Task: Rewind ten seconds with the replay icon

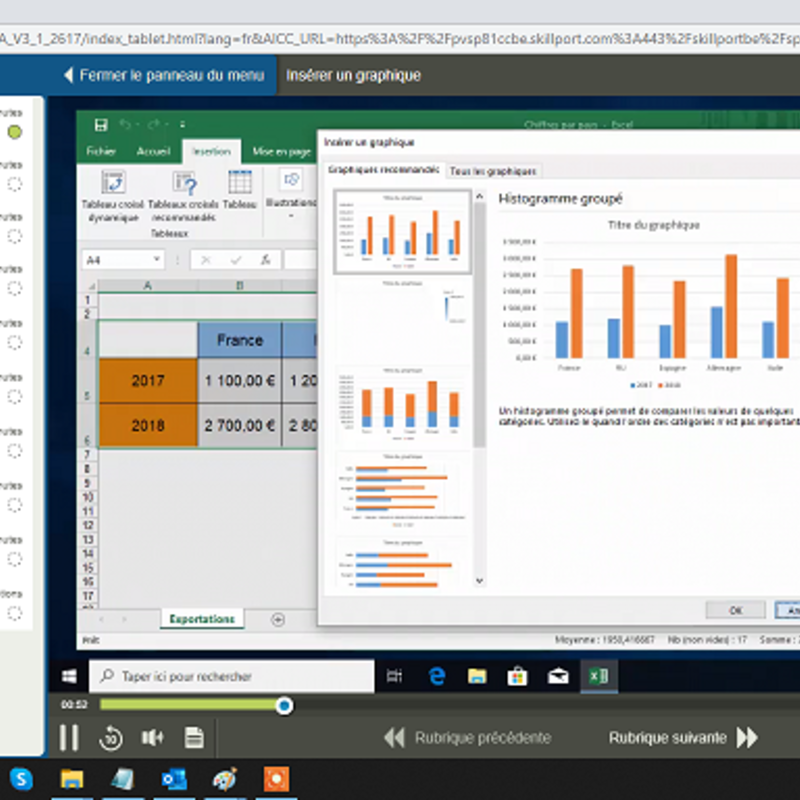Action: 111,738
